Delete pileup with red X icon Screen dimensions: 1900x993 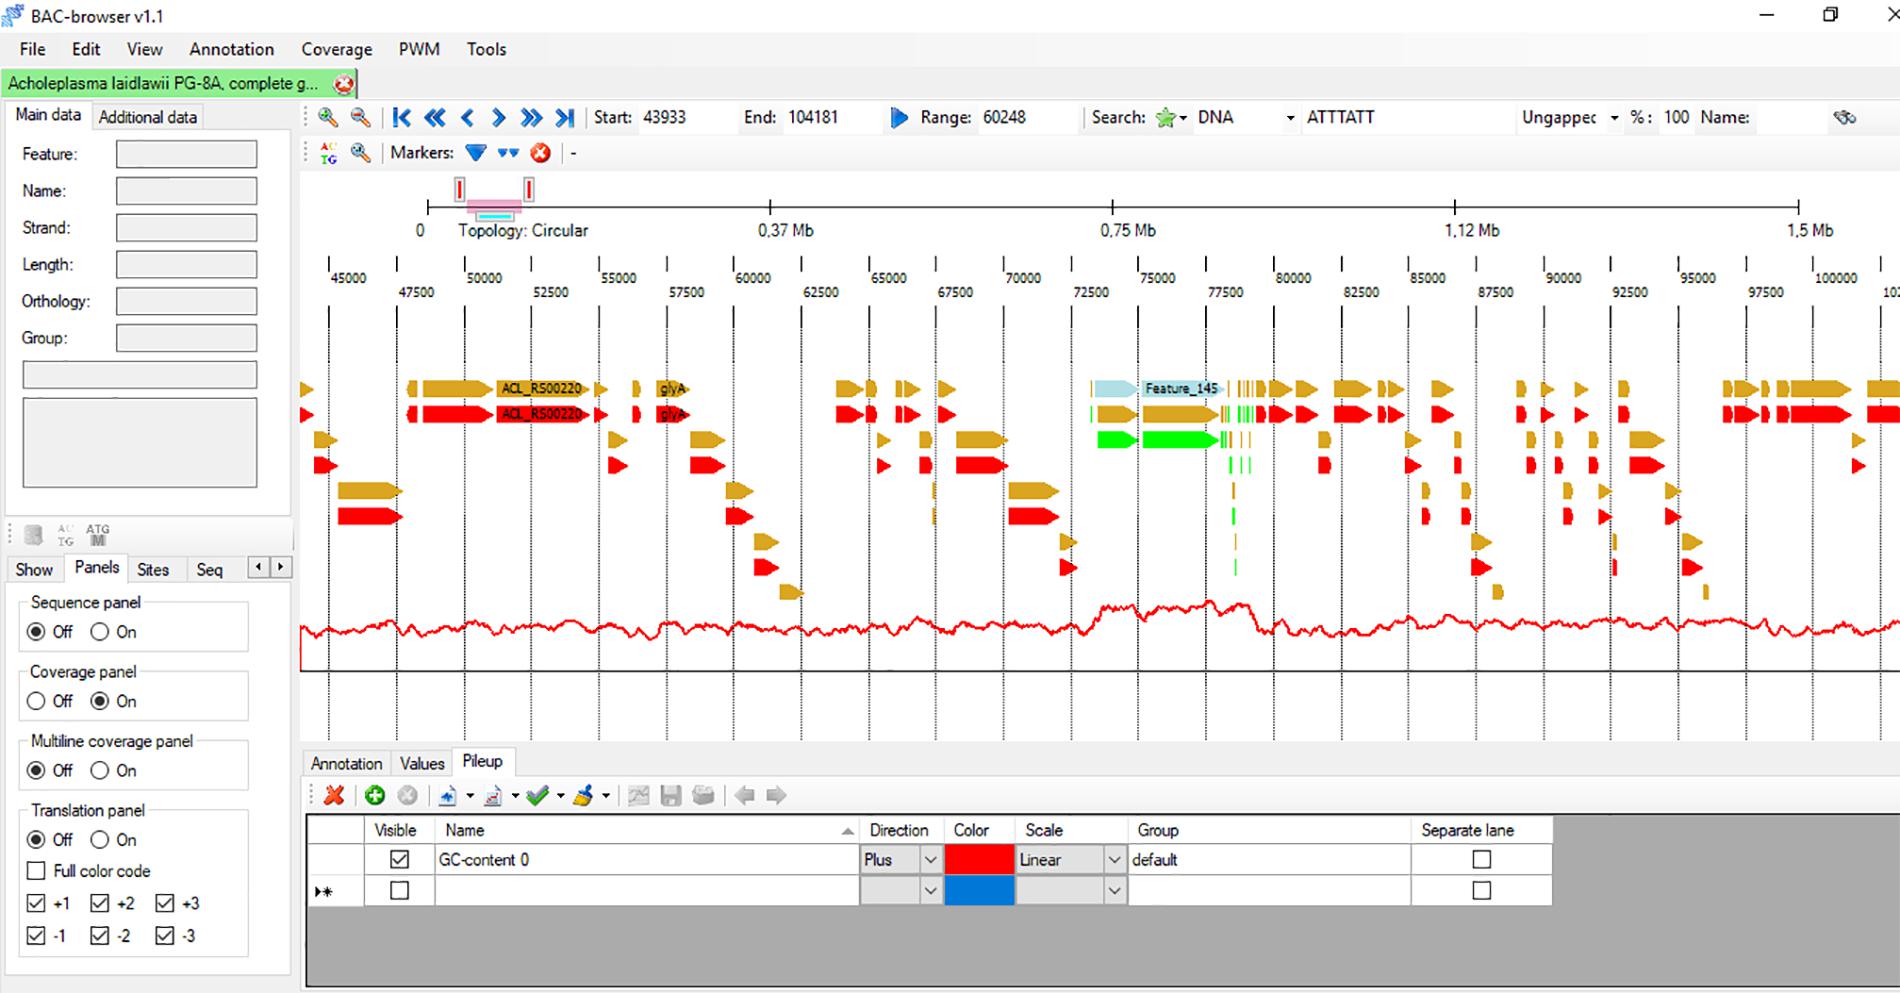335,795
